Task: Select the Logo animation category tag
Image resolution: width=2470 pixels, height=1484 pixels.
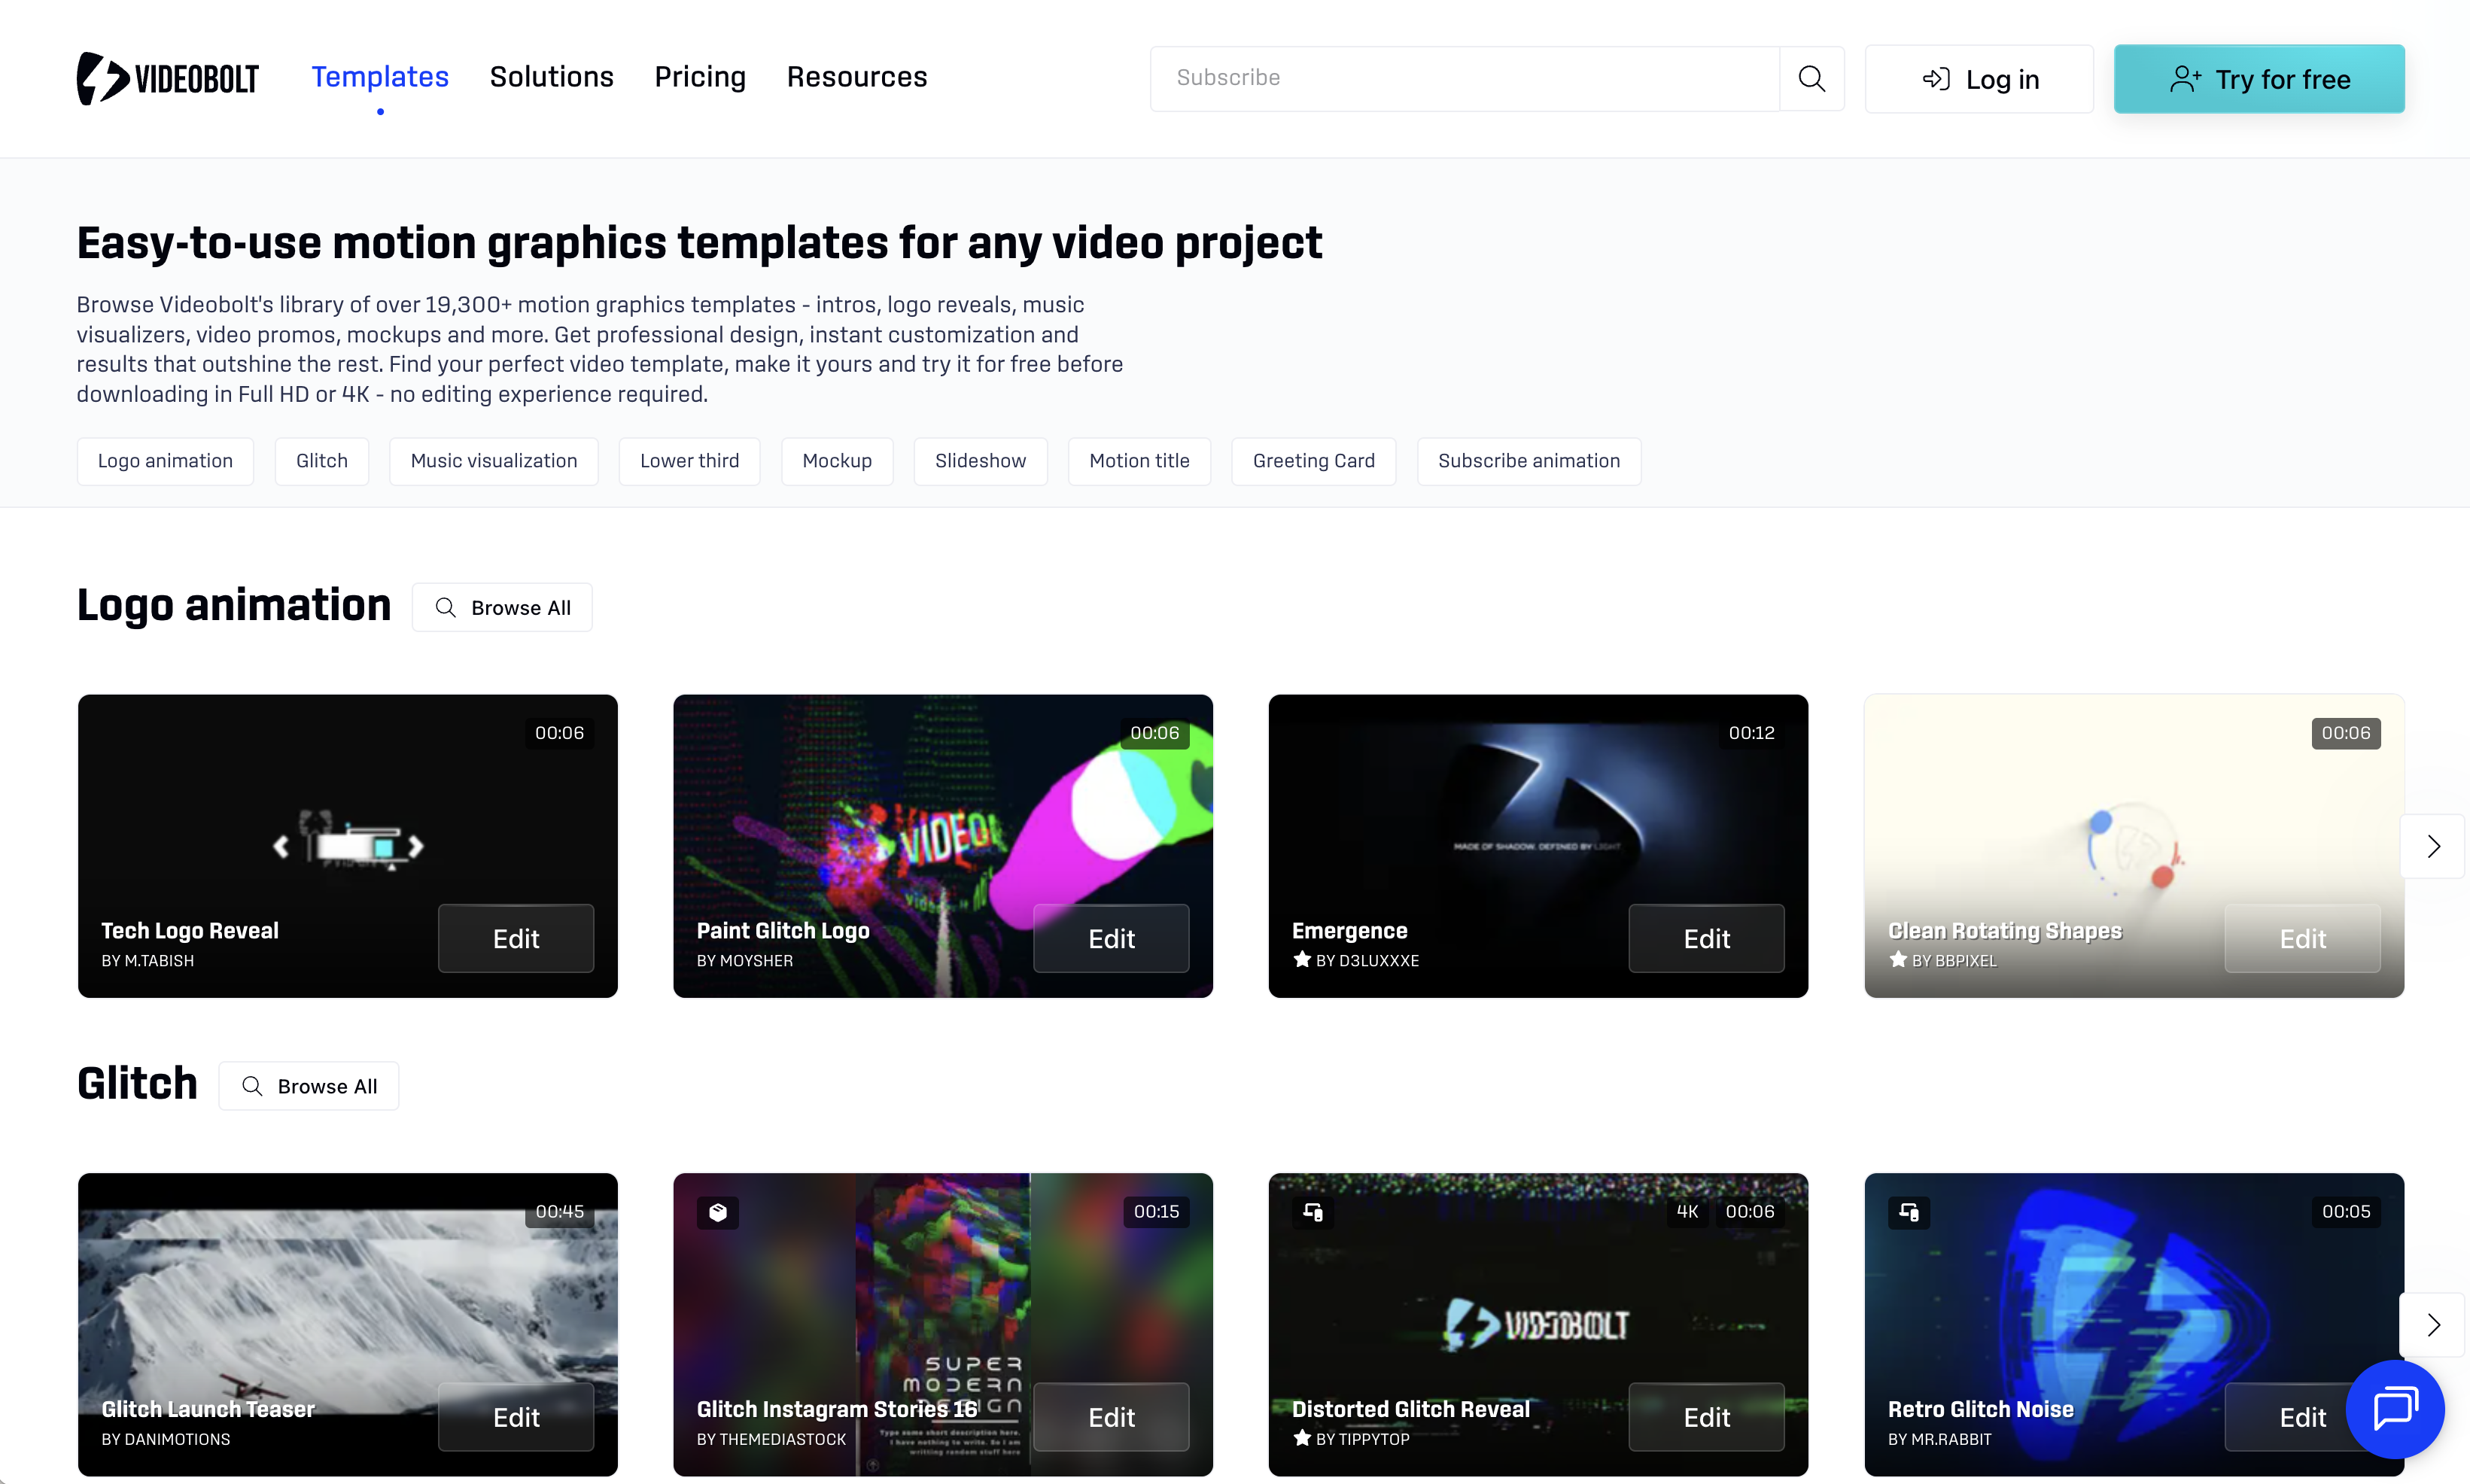Action: tap(165, 461)
